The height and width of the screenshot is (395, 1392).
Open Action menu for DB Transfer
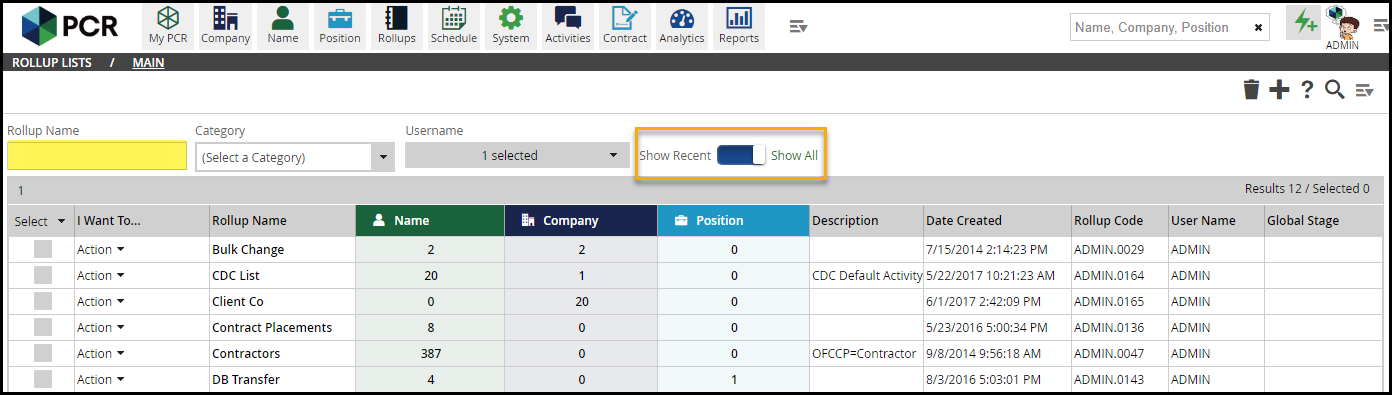[x=101, y=380]
